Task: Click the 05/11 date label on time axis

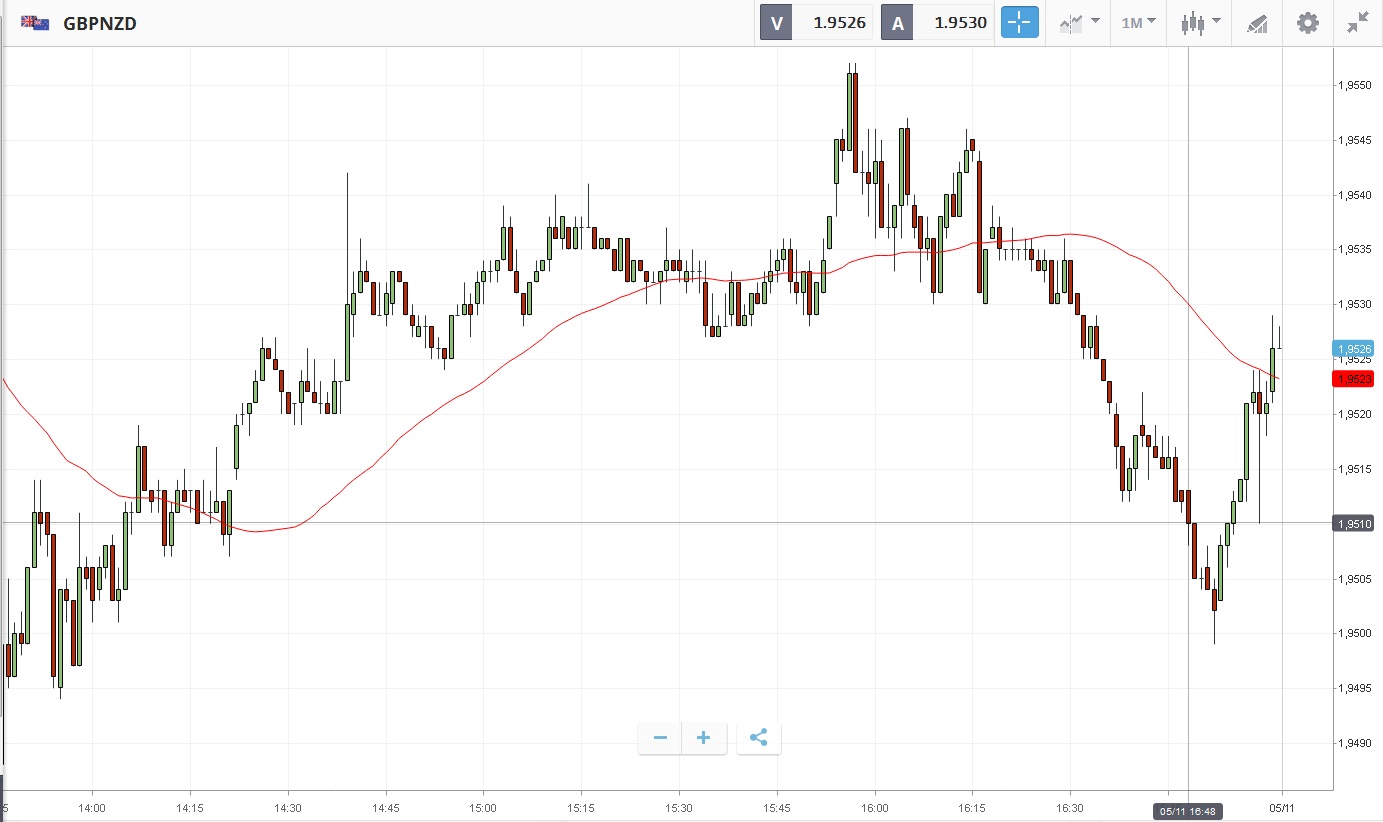Action: point(1283,807)
